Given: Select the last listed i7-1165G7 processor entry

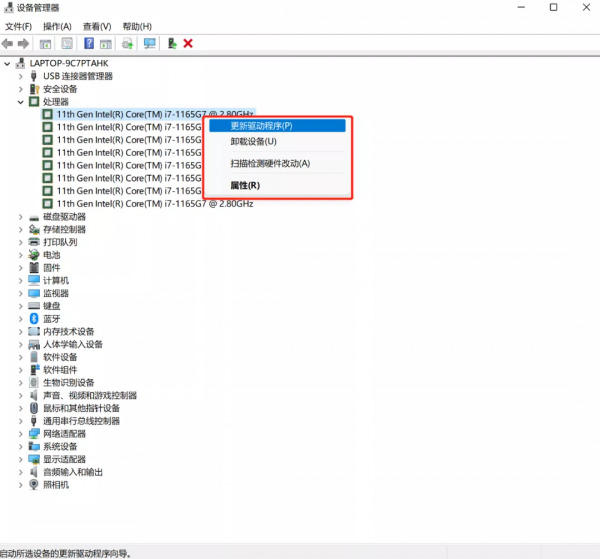Looking at the screenshot, I should [154, 203].
